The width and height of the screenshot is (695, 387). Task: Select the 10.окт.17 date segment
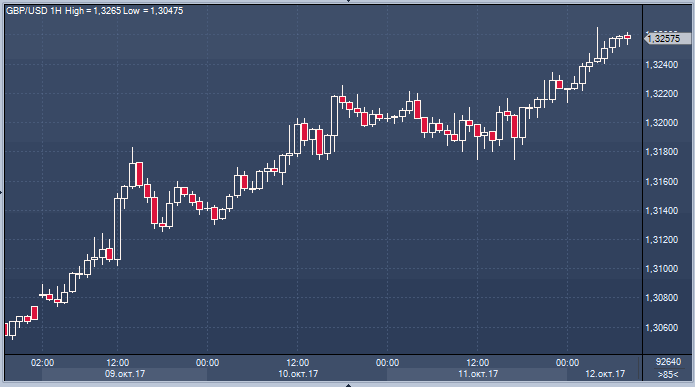[297, 374]
